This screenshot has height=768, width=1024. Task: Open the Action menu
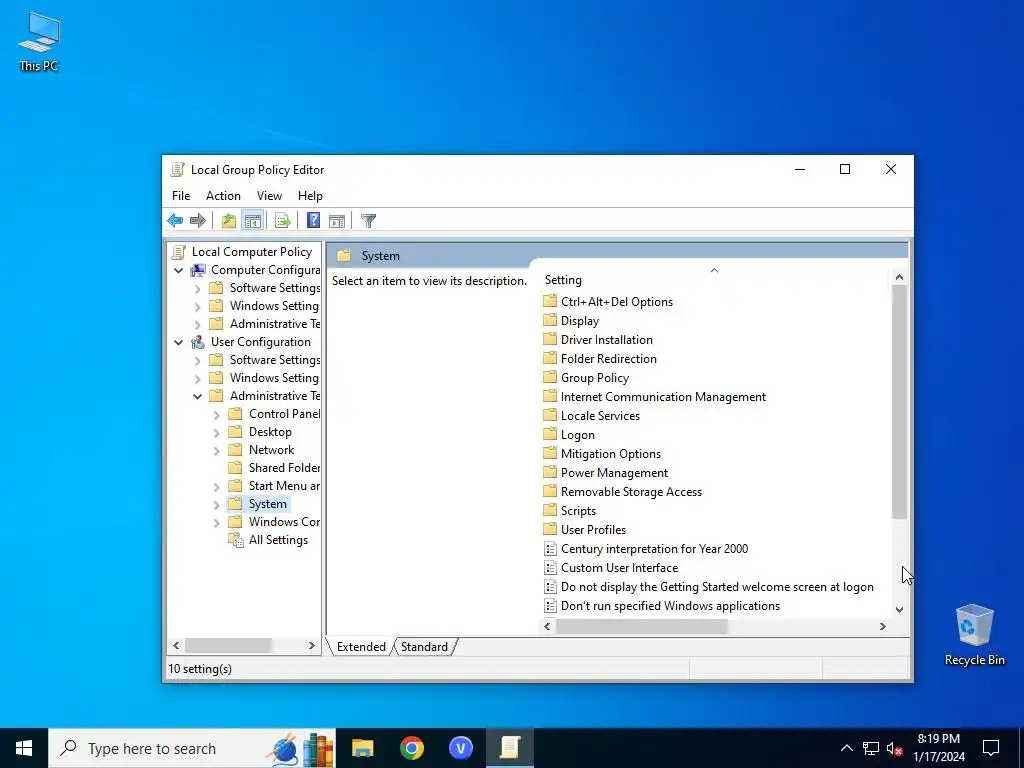tap(223, 196)
